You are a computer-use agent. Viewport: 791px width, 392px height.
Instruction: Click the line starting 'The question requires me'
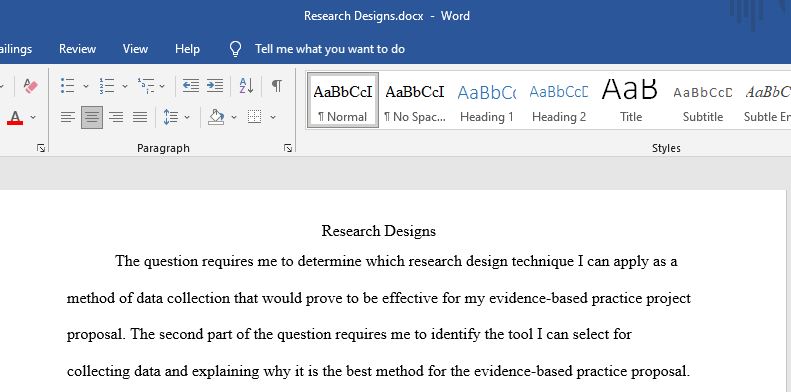pyautogui.click(x=396, y=262)
